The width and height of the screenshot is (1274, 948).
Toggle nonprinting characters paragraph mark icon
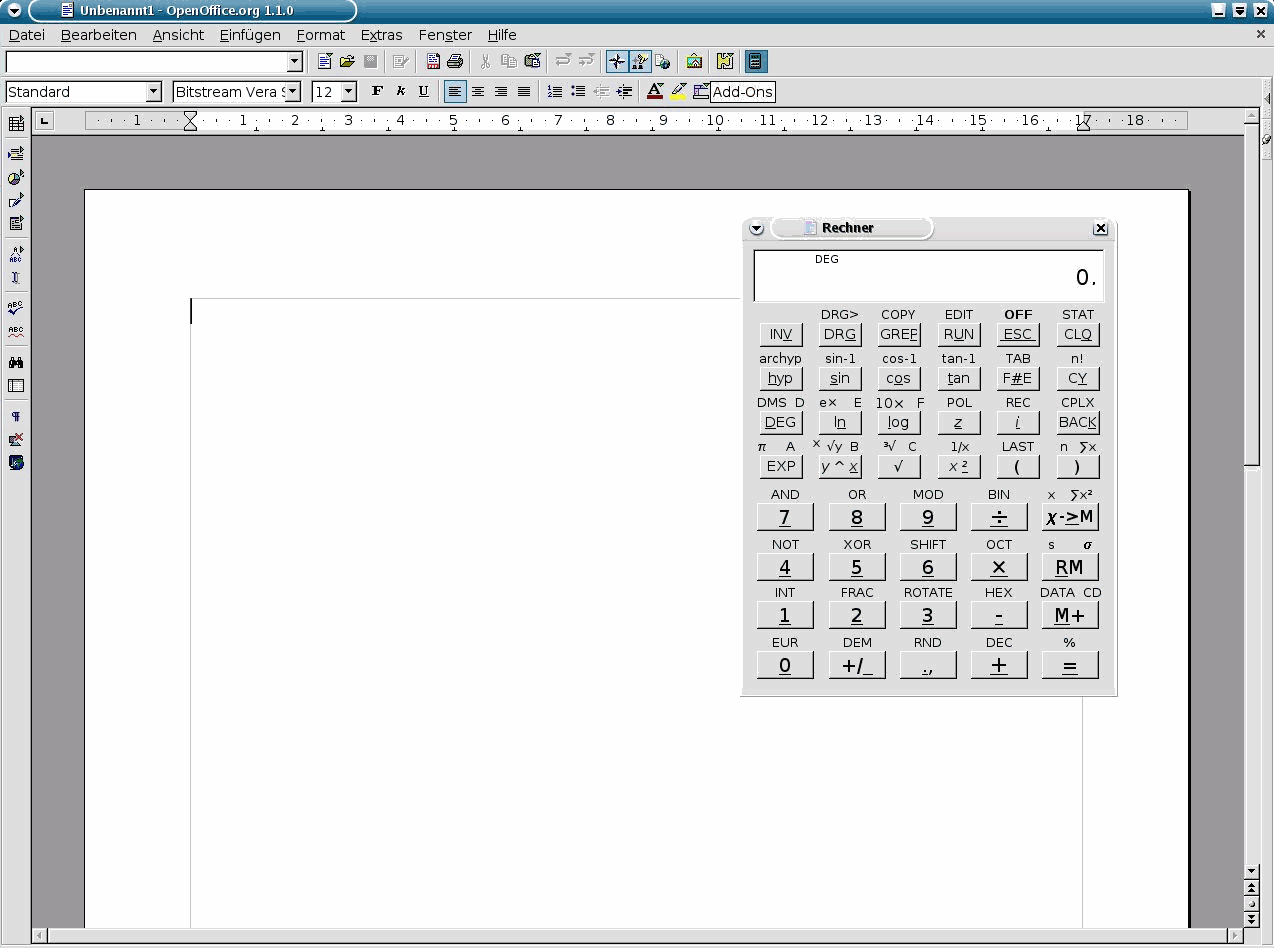point(16,416)
